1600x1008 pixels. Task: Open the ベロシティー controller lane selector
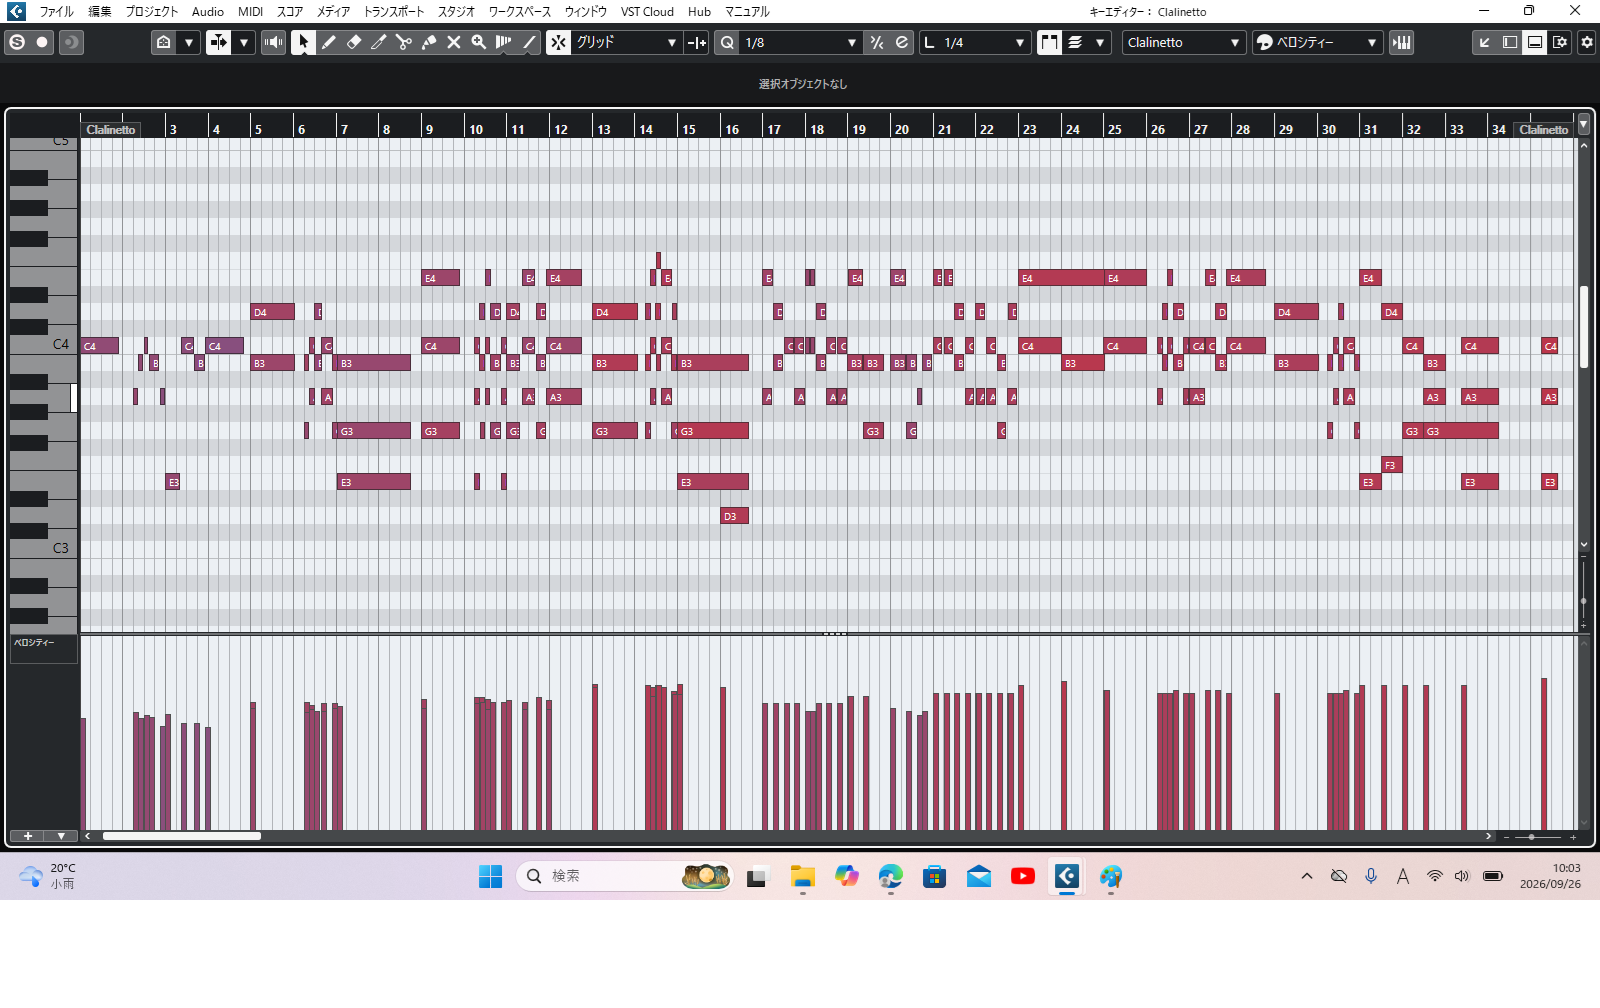coord(43,647)
